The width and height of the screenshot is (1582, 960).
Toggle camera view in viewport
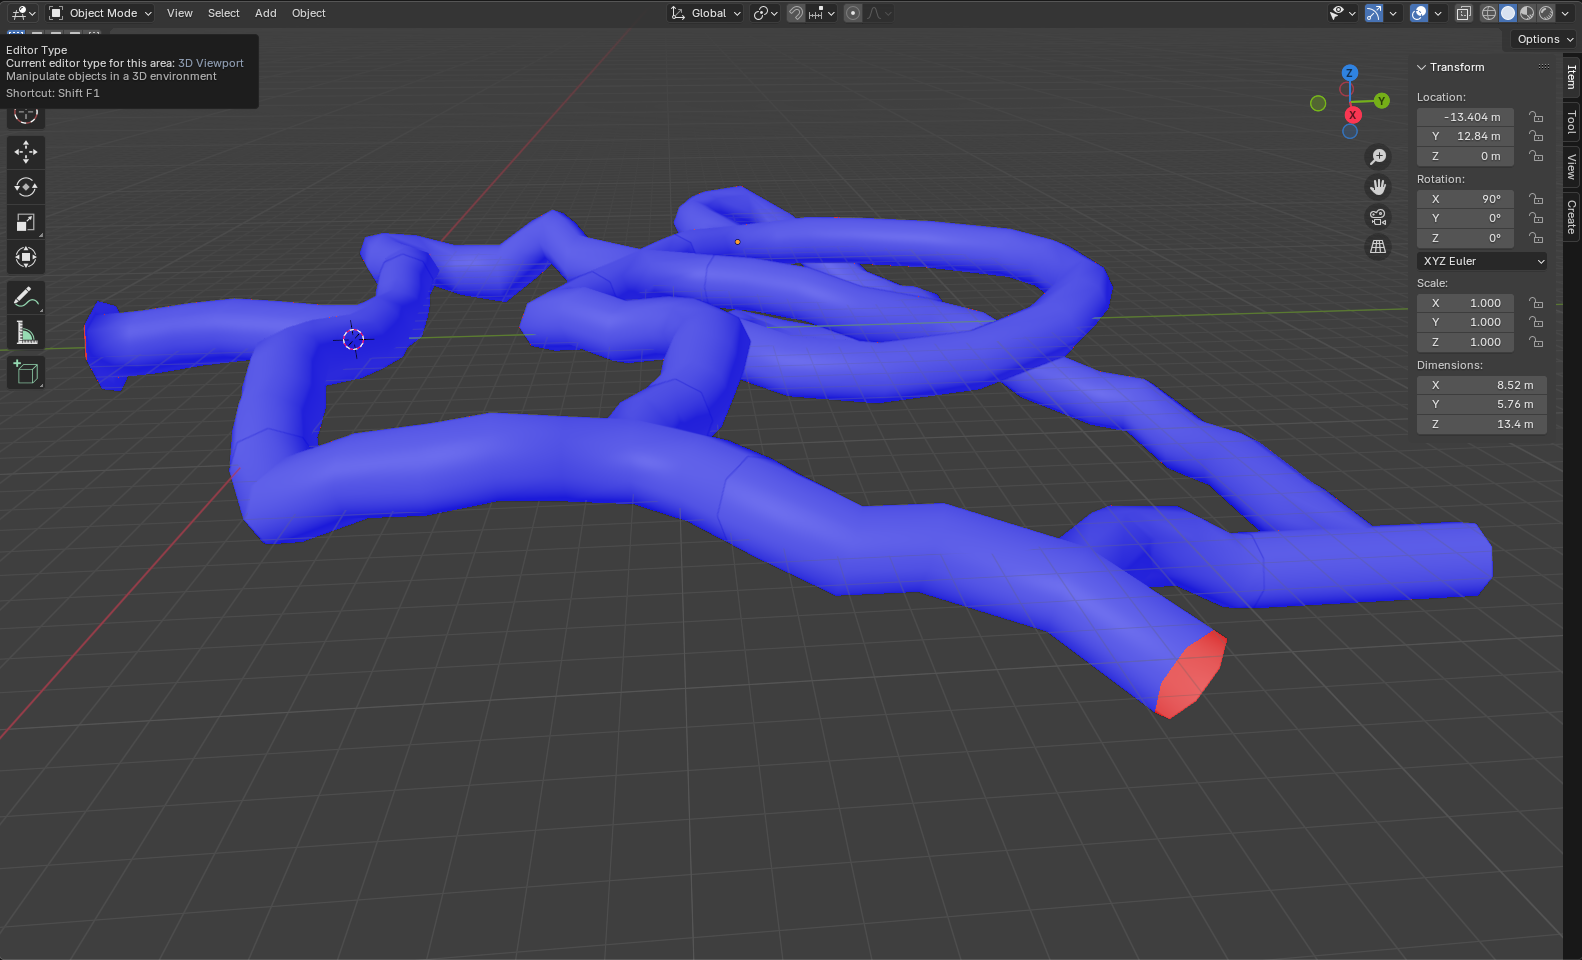(x=1378, y=217)
